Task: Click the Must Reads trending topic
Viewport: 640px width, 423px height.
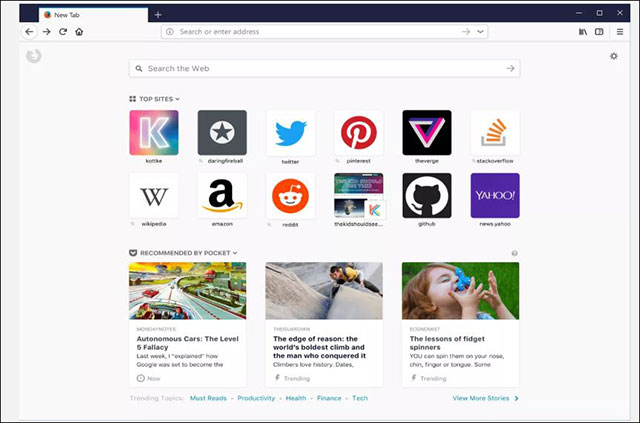Action: pos(208,398)
